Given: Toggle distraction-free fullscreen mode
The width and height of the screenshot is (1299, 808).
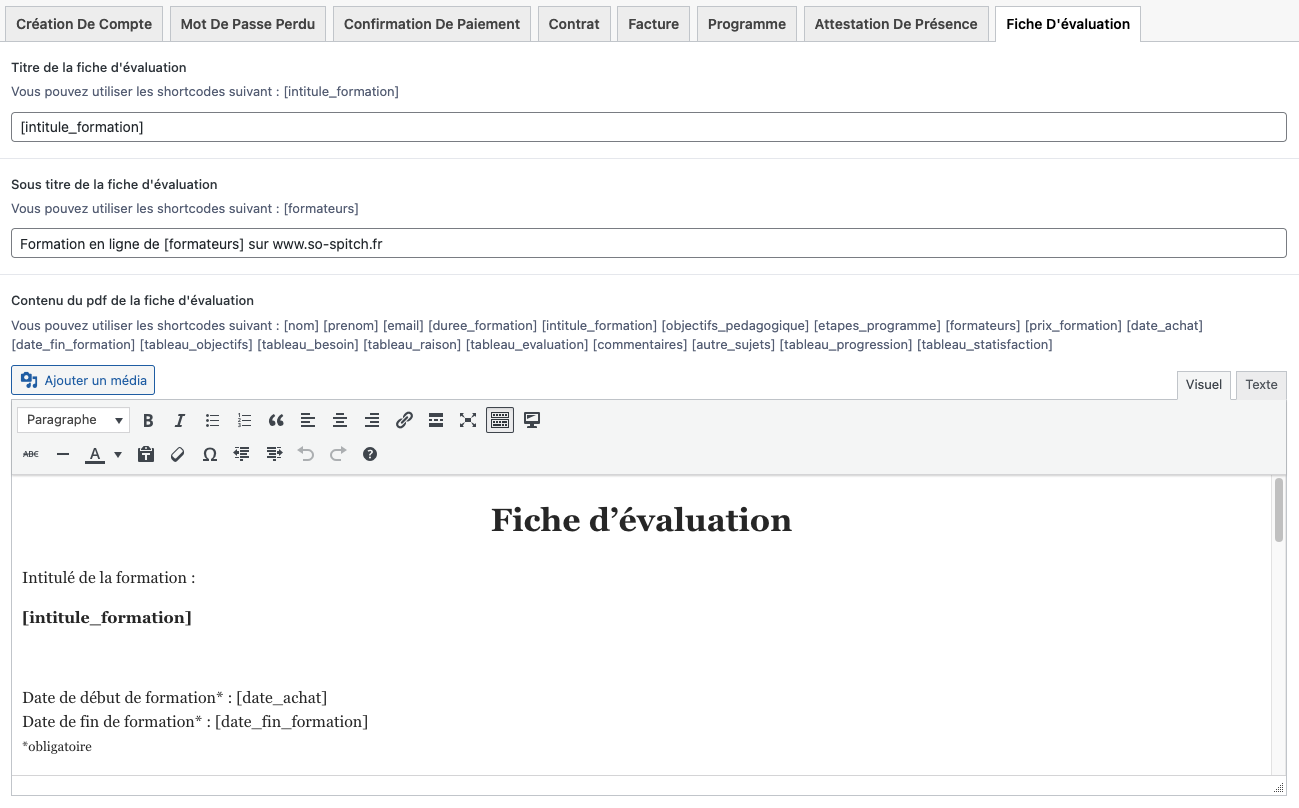Looking at the screenshot, I should [468, 420].
